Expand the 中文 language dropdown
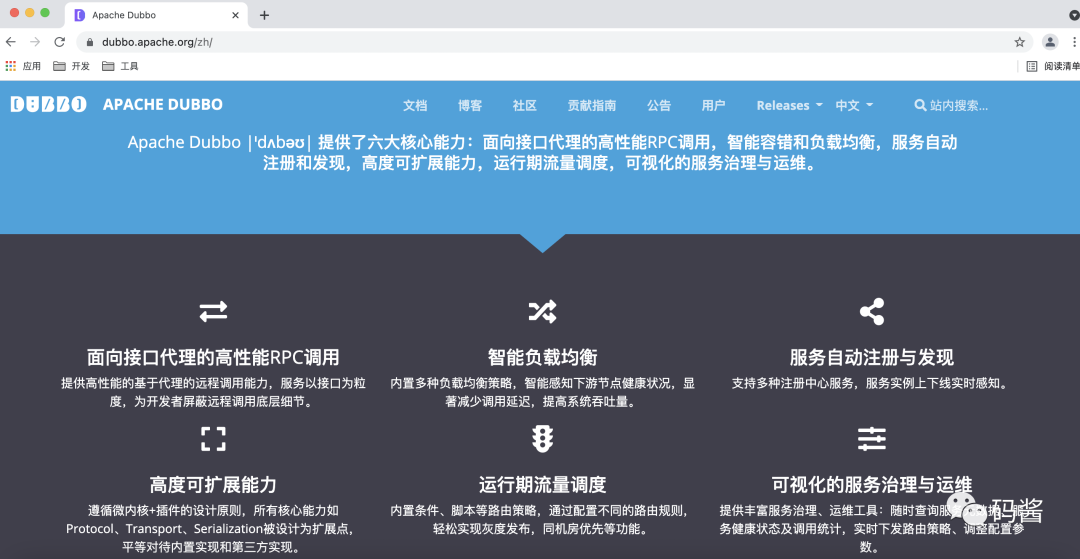Screen dimensions: 1080x559 [854, 105]
